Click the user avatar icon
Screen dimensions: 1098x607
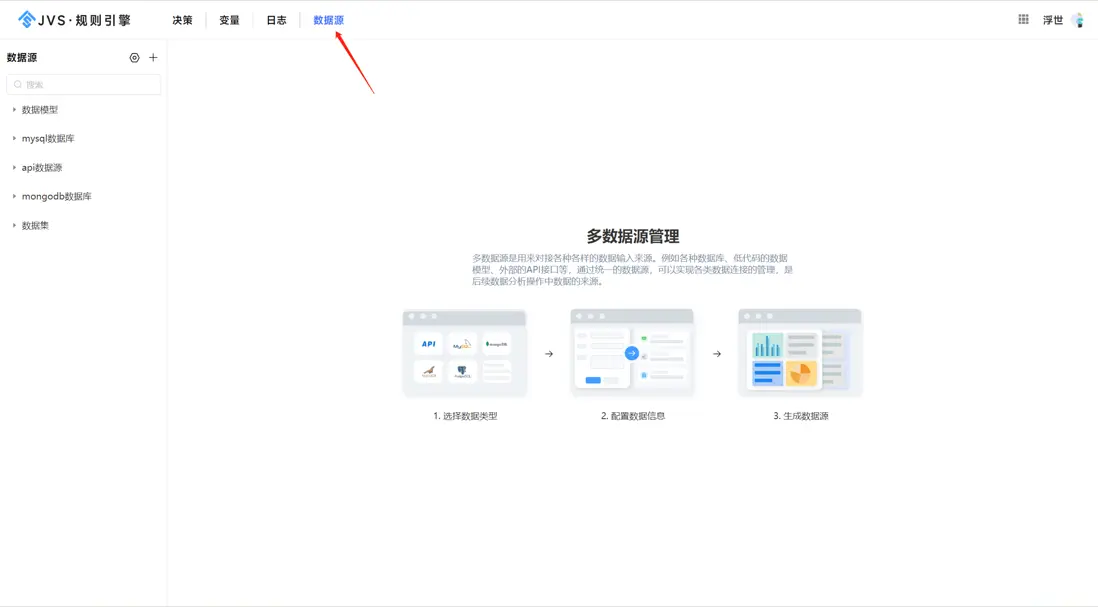(1078, 19)
